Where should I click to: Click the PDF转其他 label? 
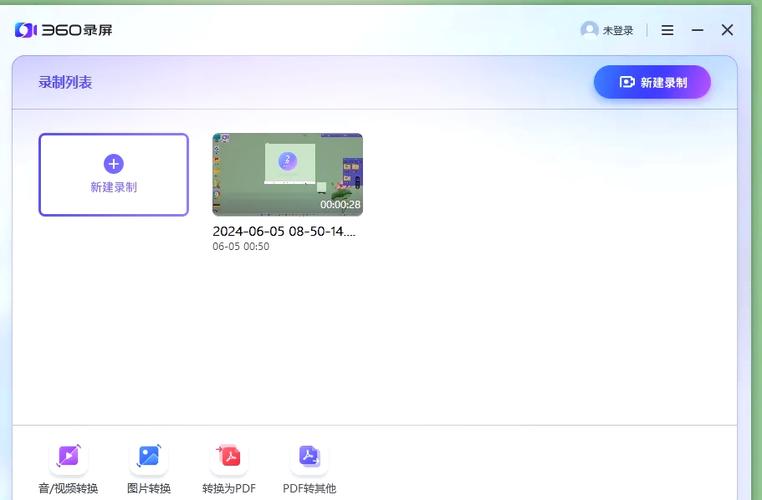pos(309,488)
